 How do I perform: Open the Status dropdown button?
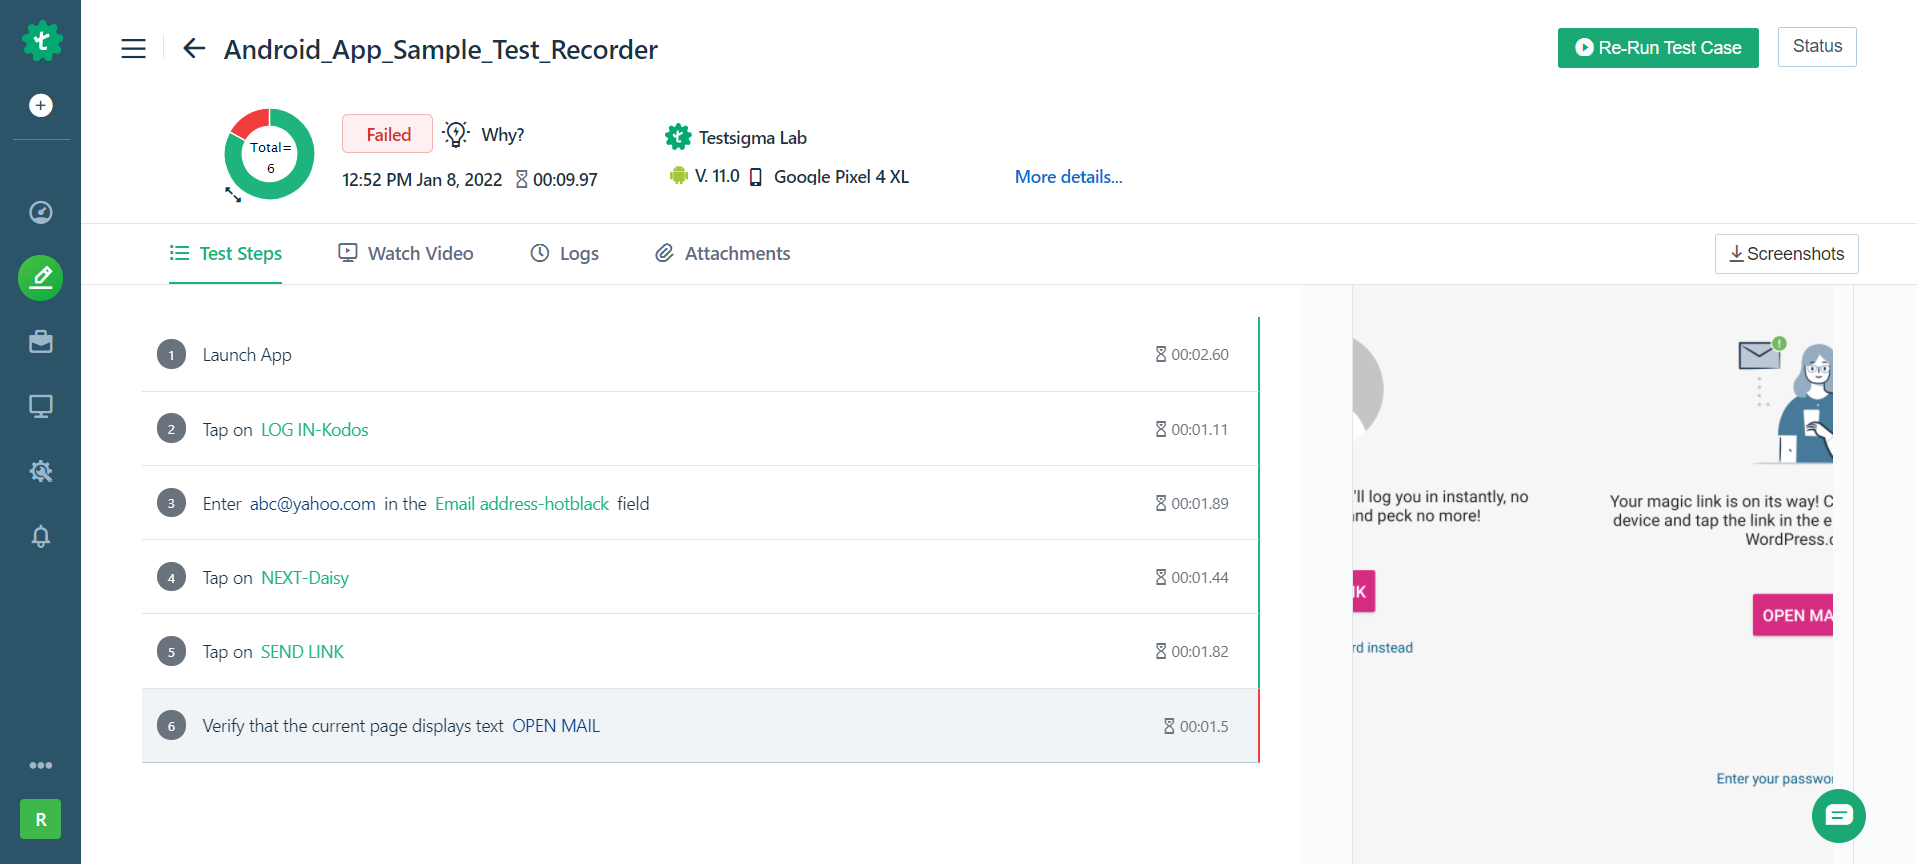(1816, 47)
